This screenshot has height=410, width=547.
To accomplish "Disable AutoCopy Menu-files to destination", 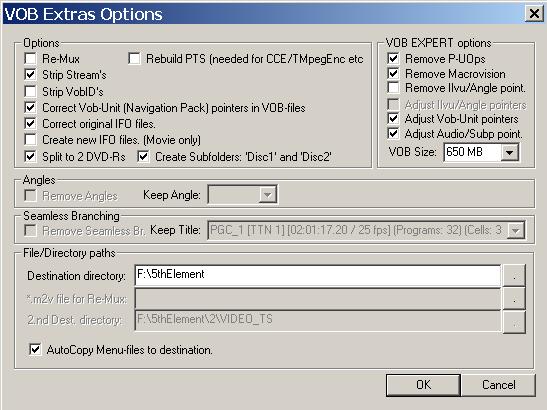I will point(35,349).
